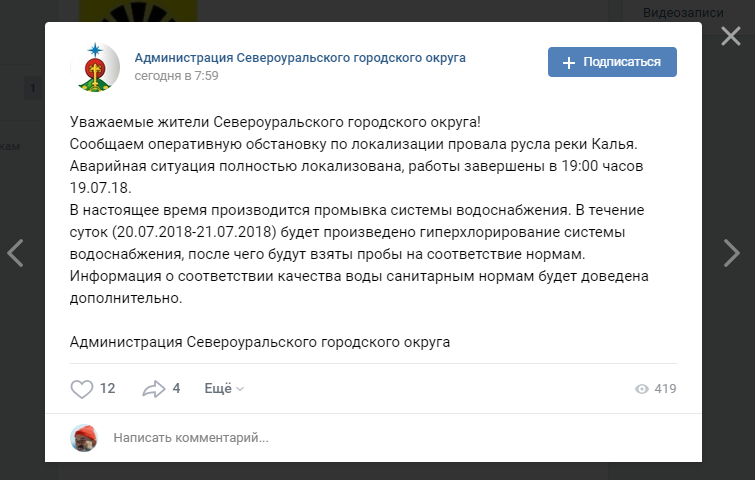
Task: Focus the Написать комментарий field
Action: [x=395, y=438]
